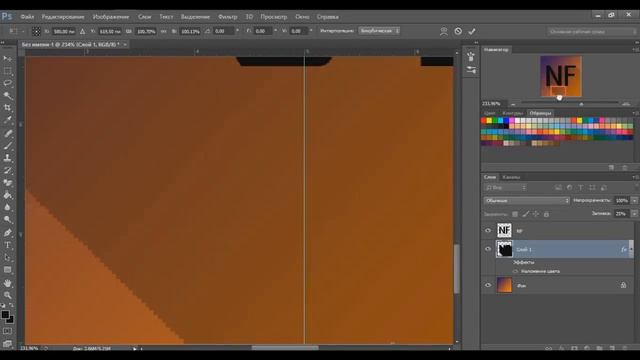This screenshot has width=640, height=360.
Task: Select the document tab Без имени-1
Action: [x=71, y=44]
